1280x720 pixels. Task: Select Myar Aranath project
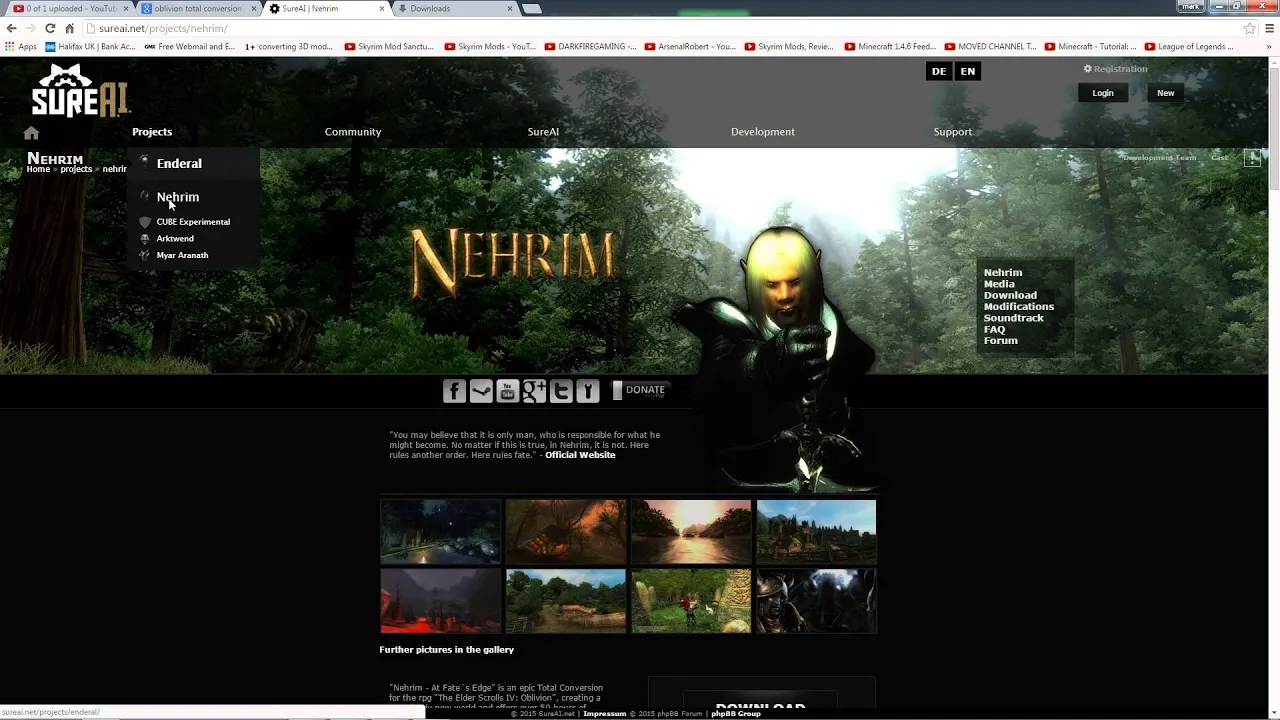click(182, 255)
